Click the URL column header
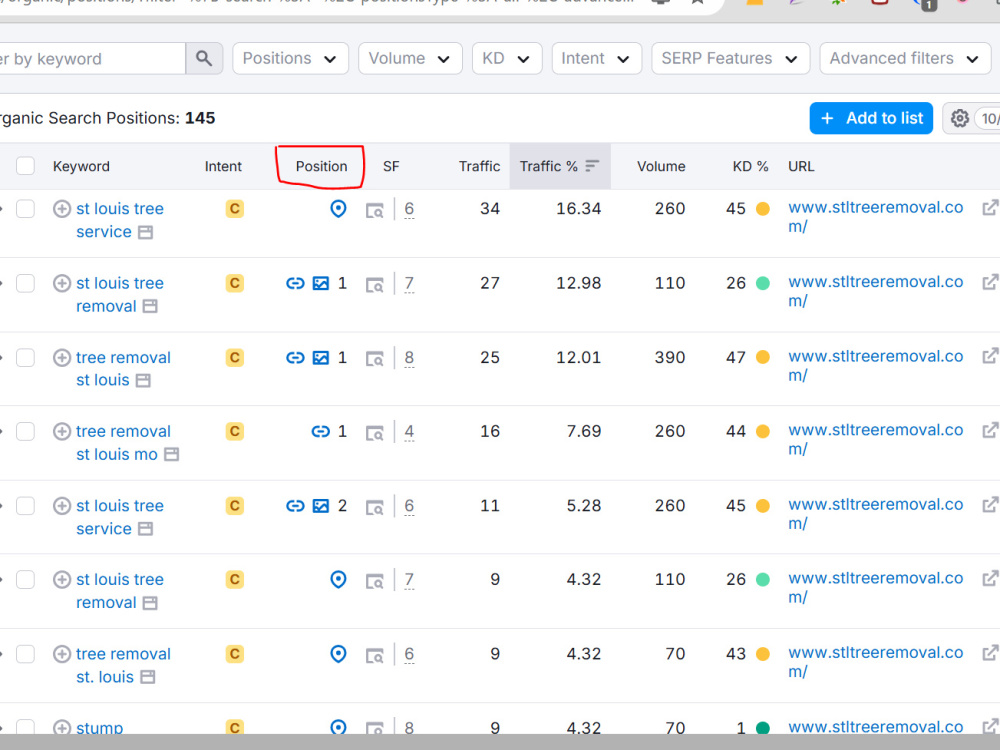The width and height of the screenshot is (1000, 750). click(x=801, y=166)
